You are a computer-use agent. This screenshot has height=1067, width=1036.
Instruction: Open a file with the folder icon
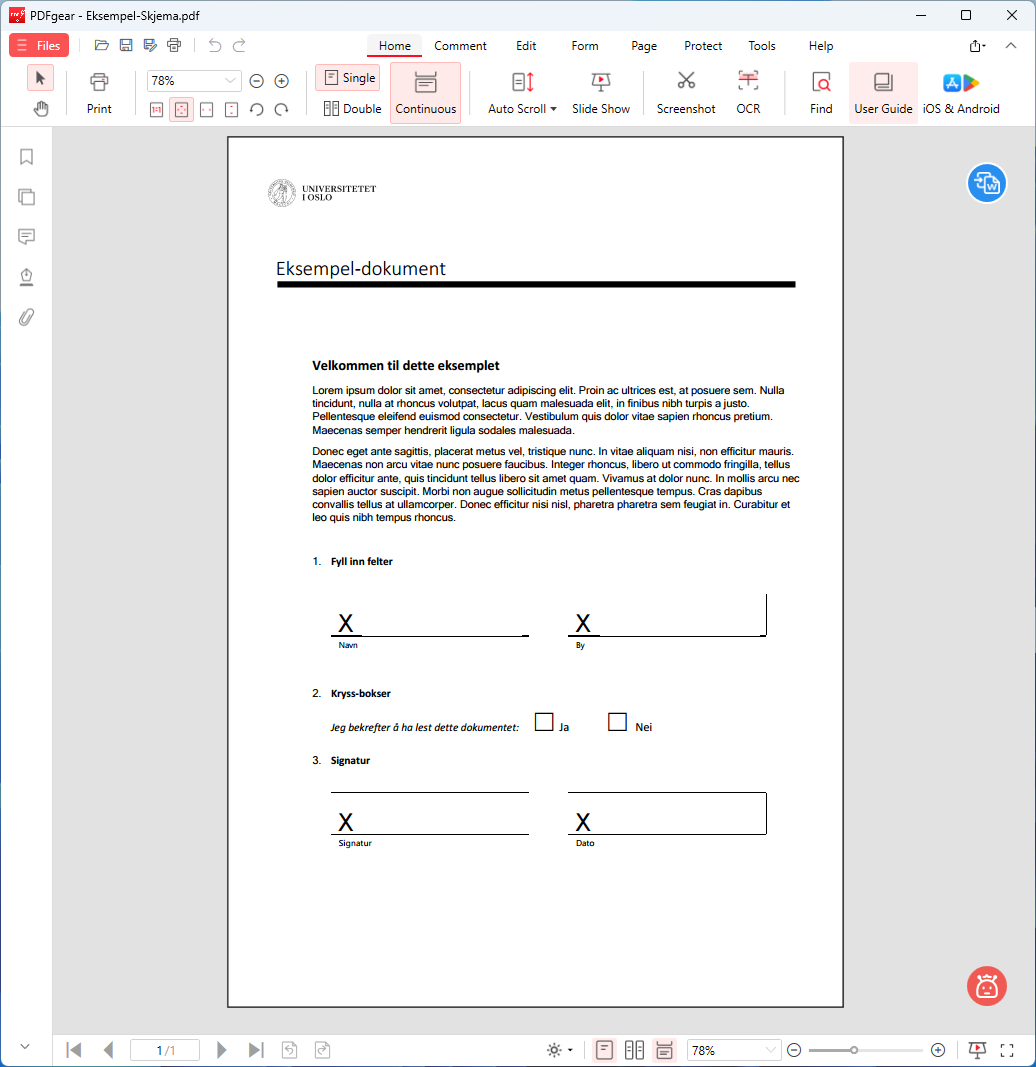[101, 46]
